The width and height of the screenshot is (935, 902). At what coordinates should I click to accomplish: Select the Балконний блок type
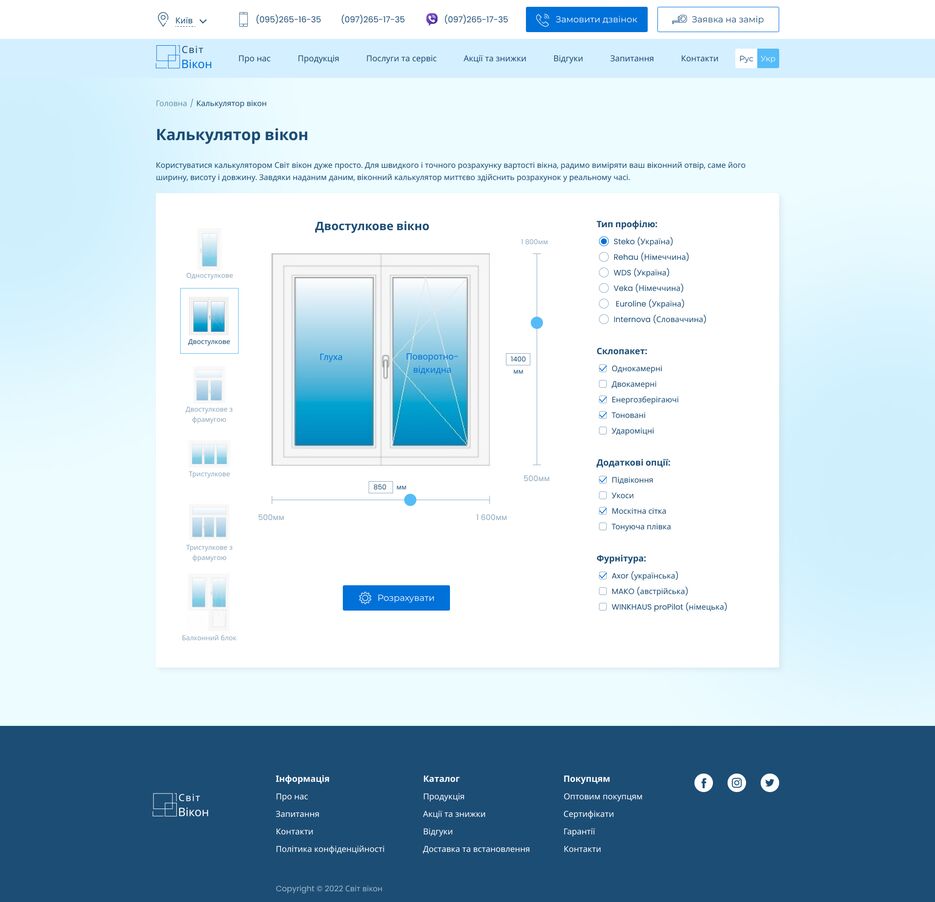pyautogui.click(x=209, y=607)
